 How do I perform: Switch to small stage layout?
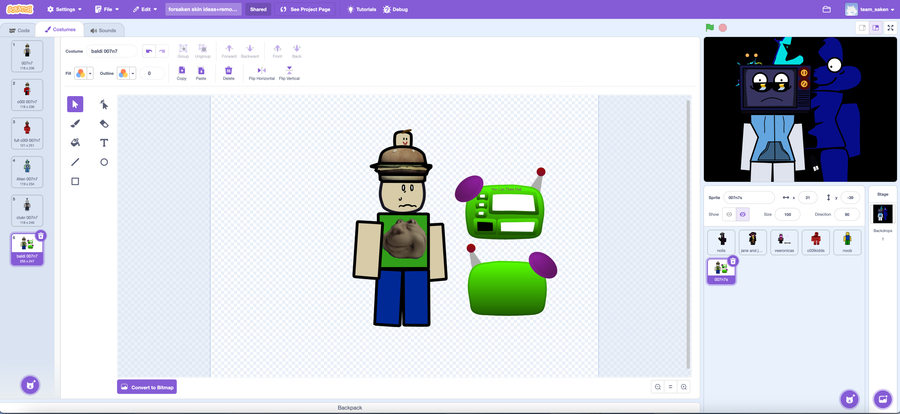(x=862, y=28)
